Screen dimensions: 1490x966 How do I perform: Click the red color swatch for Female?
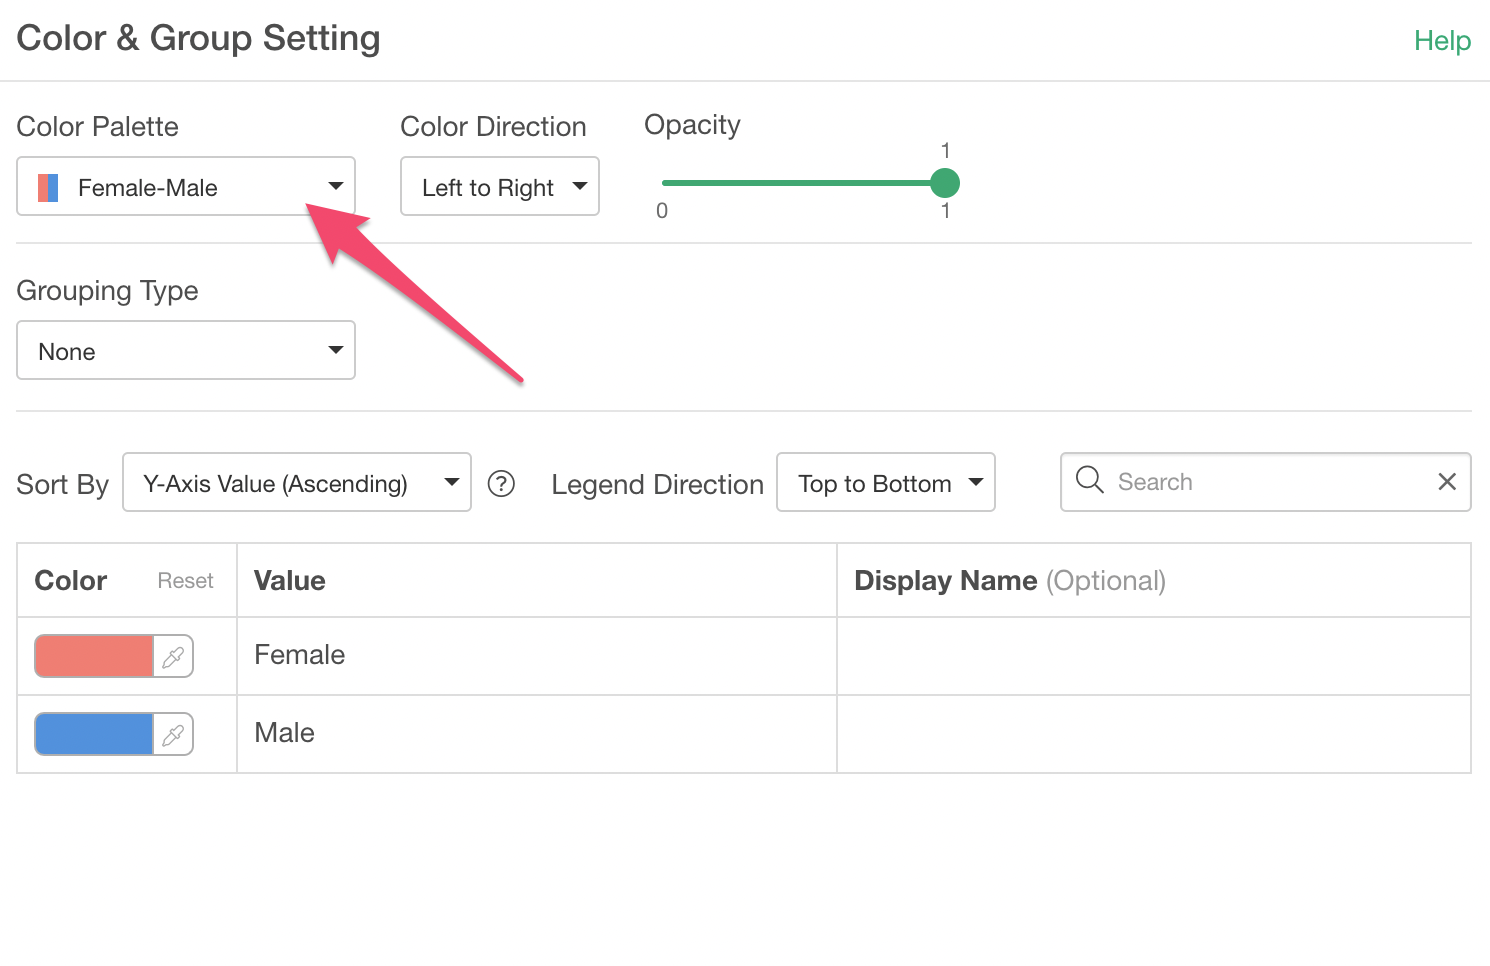click(94, 656)
